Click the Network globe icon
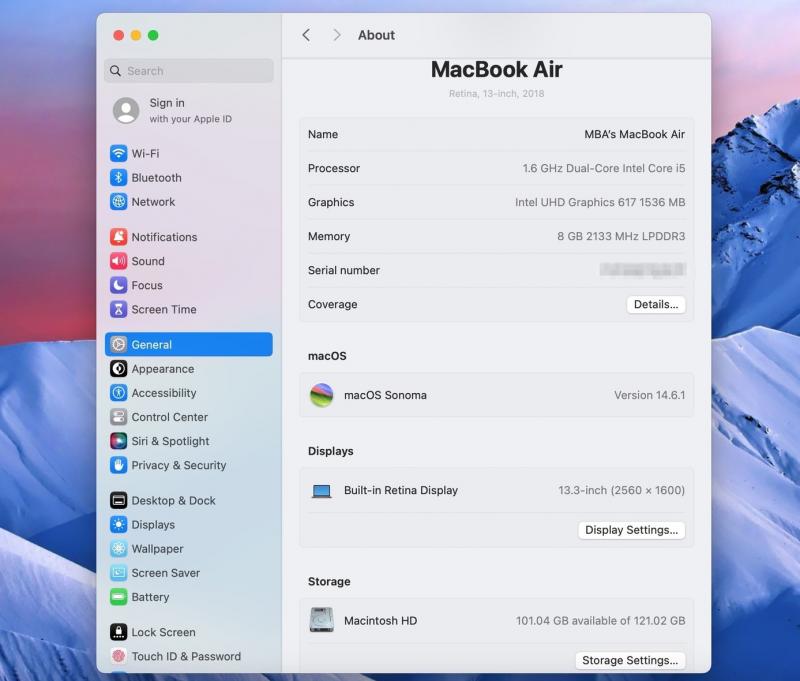 118,201
